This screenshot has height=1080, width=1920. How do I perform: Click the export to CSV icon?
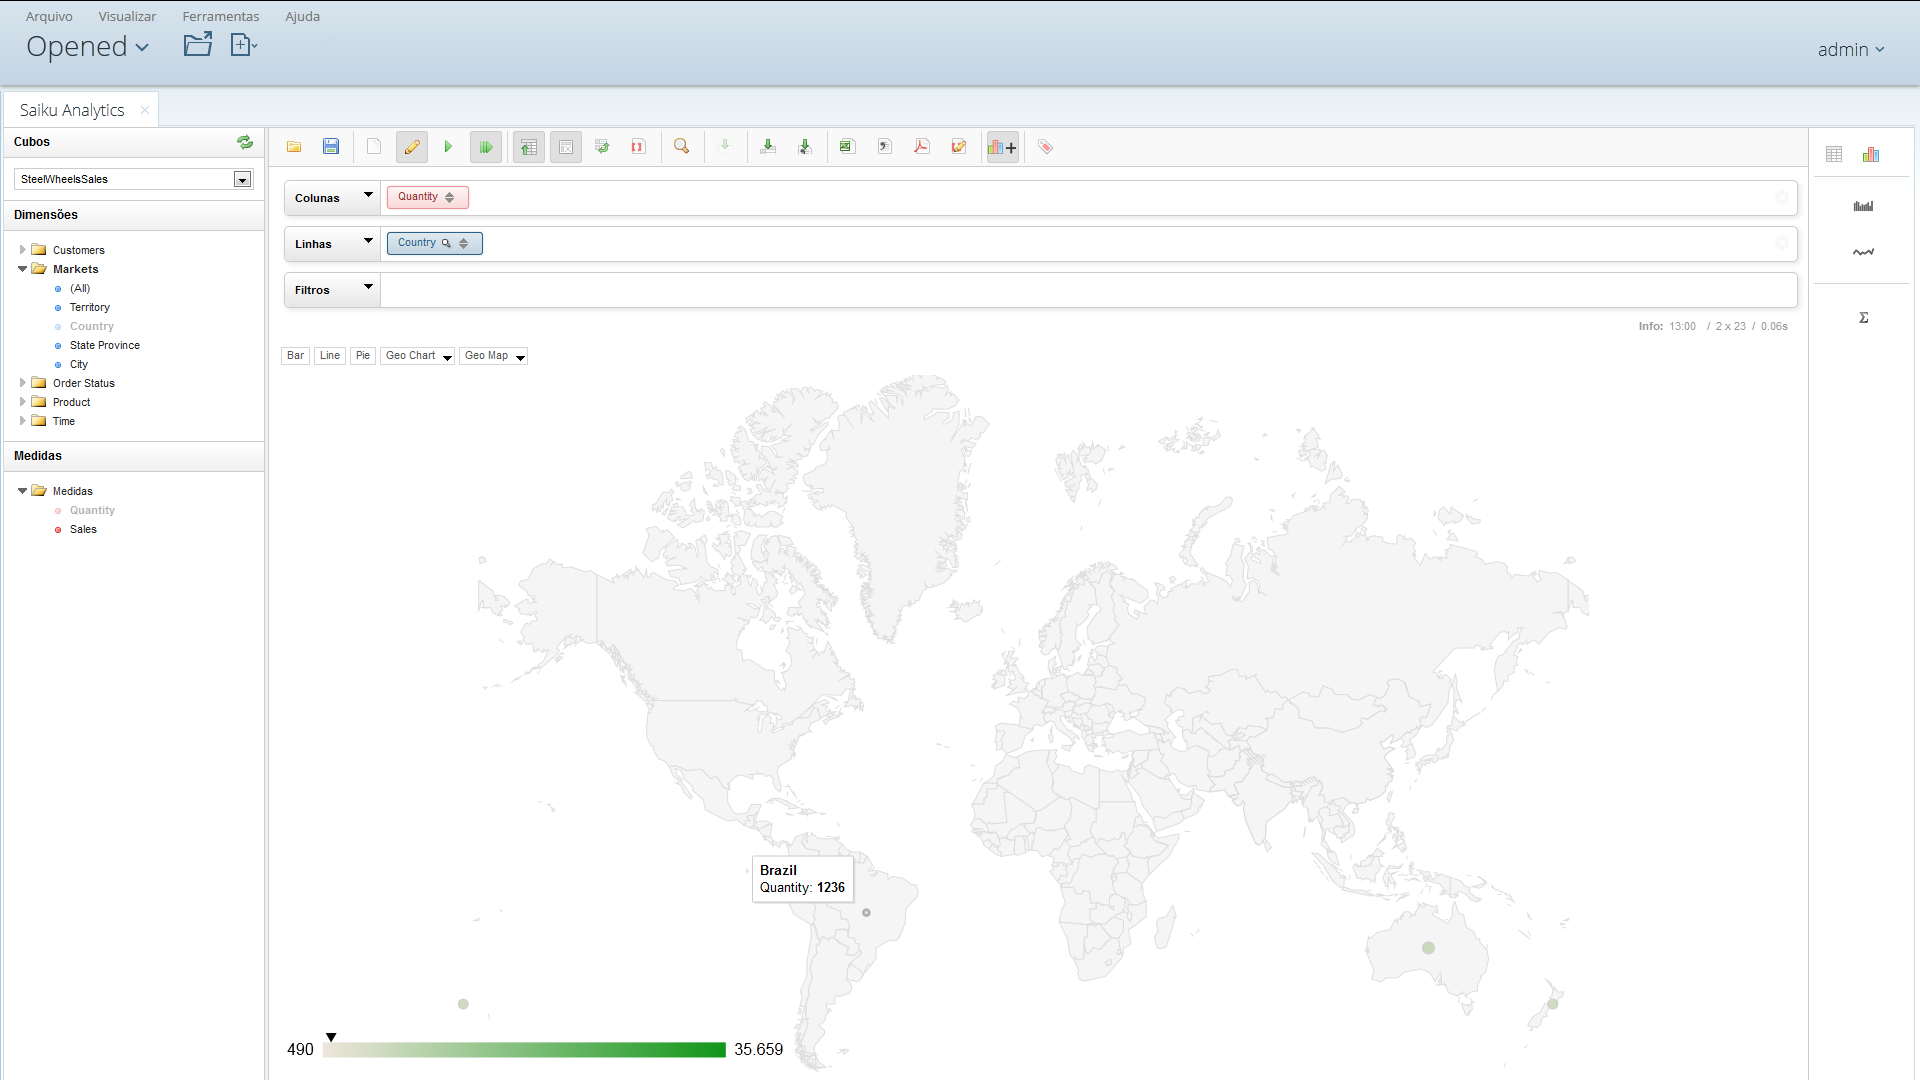click(882, 146)
